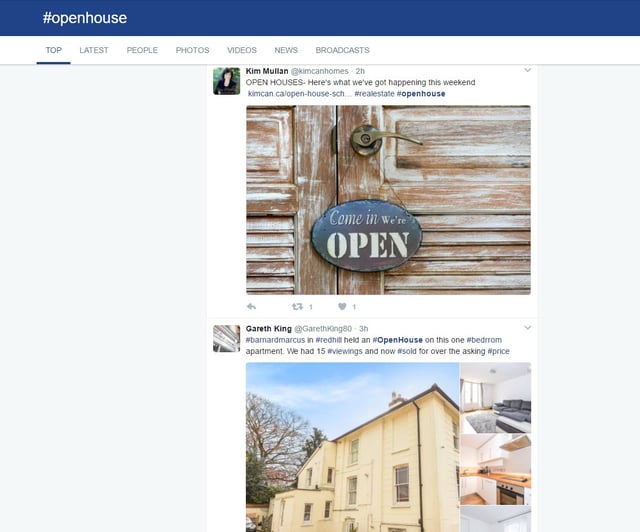Click Gareth King's profile avatar
This screenshot has width=640, height=532.
click(x=227, y=338)
